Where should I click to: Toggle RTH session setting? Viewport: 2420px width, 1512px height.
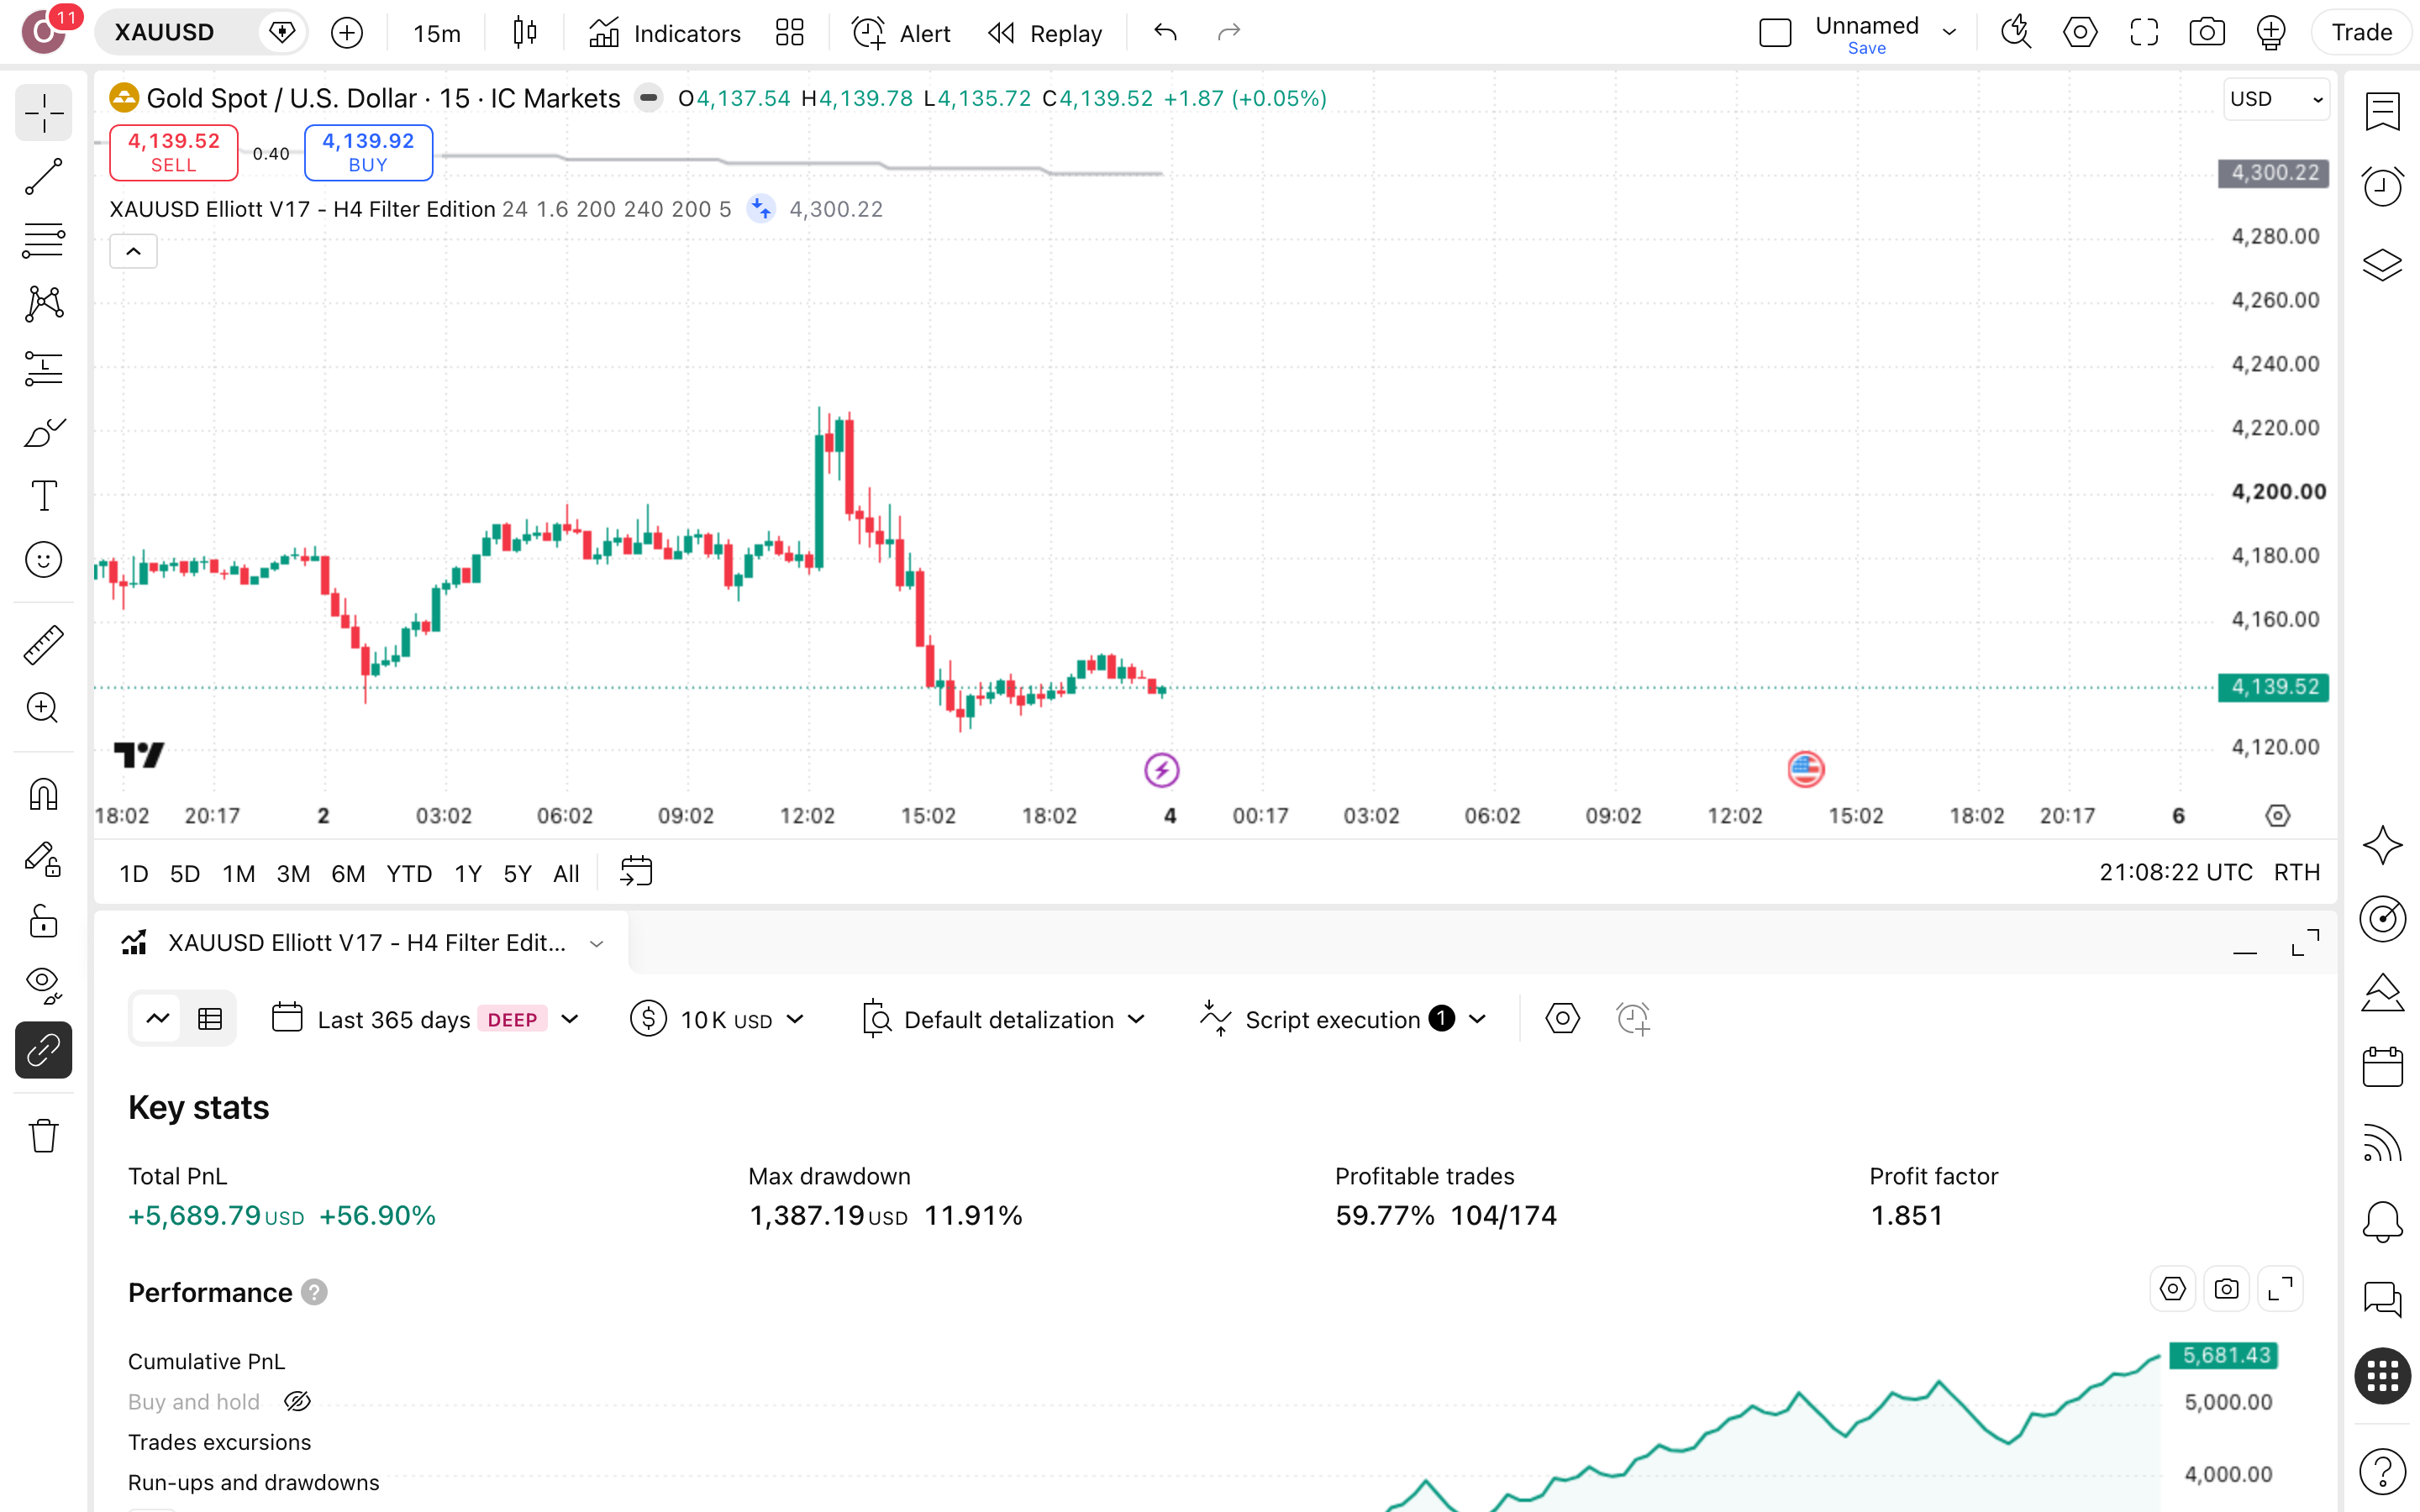coord(2296,873)
